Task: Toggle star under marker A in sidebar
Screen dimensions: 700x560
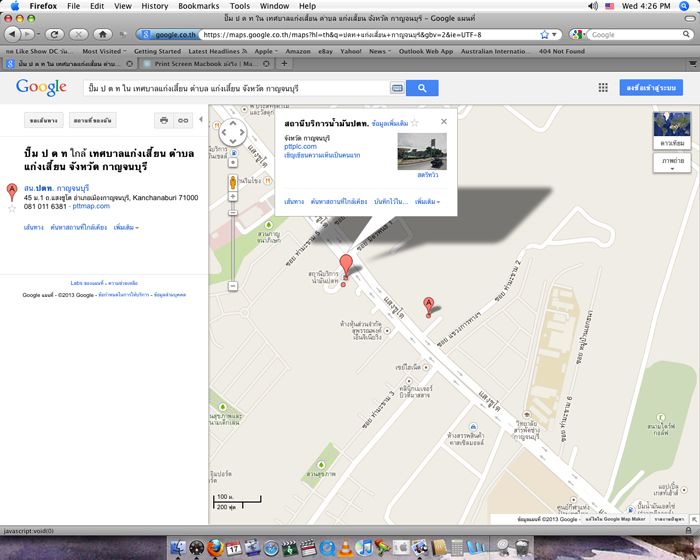Action: click(12, 208)
